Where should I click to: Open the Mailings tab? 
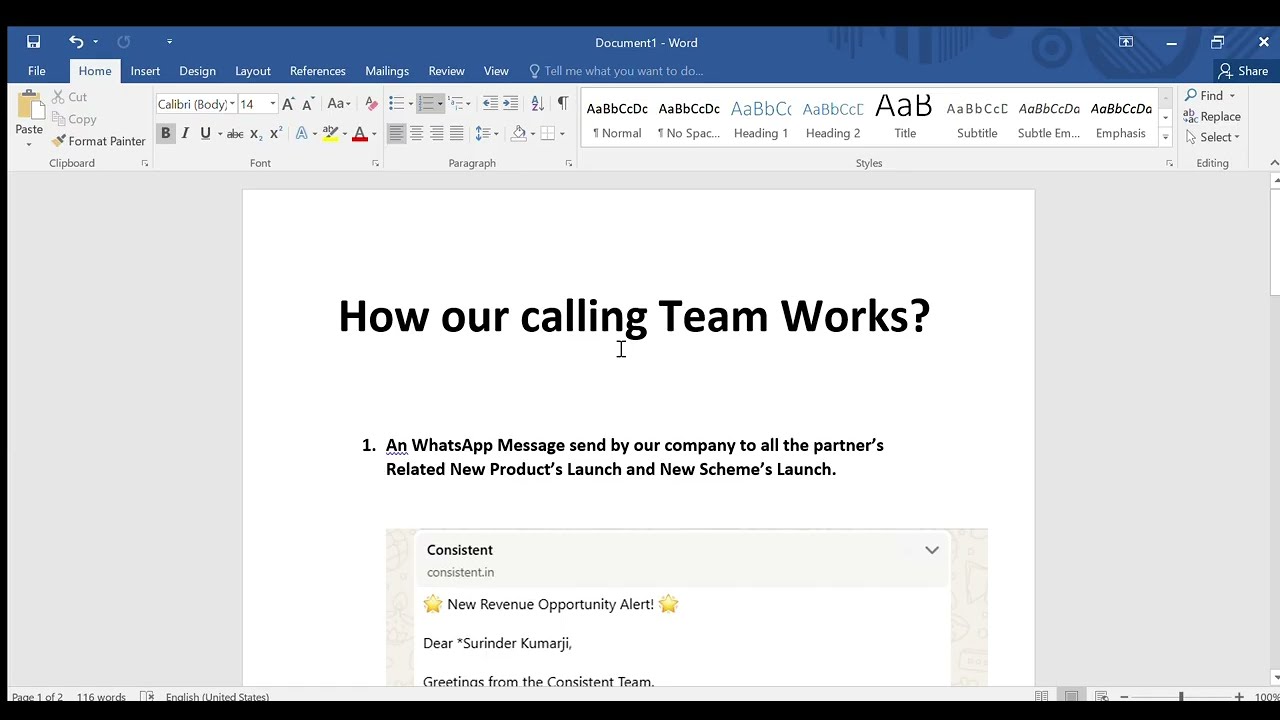(x=387, y=71)
